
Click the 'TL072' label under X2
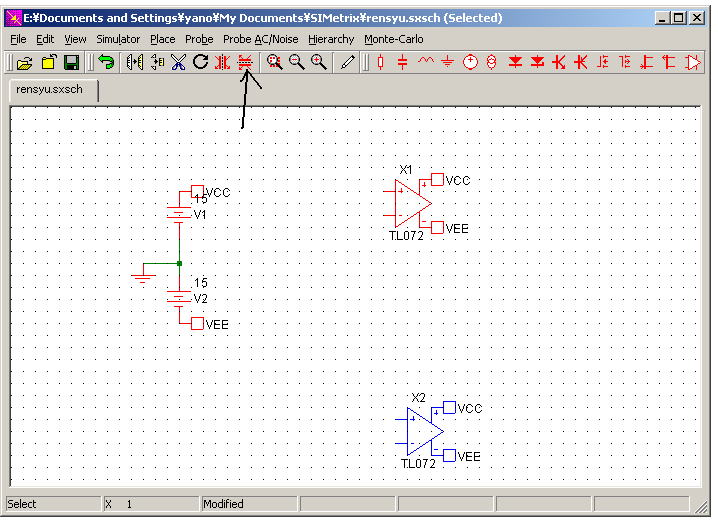click(x=418, y=464)
